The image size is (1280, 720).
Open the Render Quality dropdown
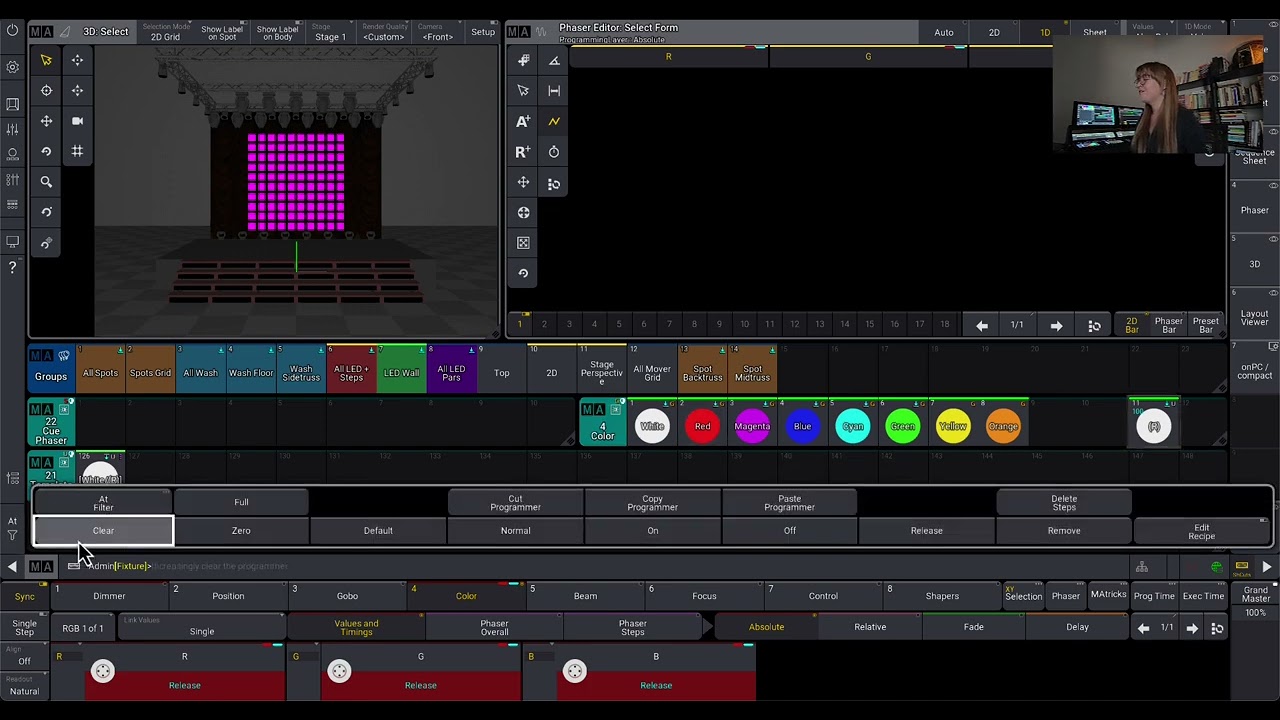point(384,33)
